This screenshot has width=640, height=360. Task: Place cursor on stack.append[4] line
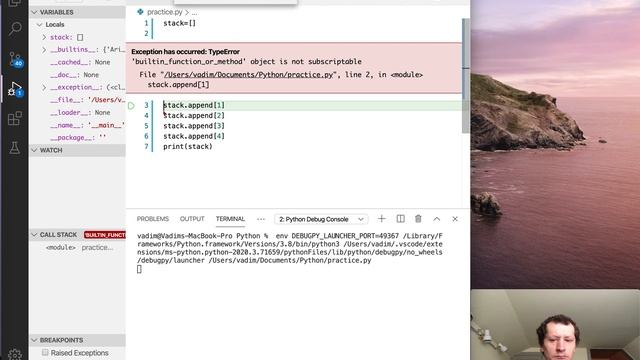(194, 136)
